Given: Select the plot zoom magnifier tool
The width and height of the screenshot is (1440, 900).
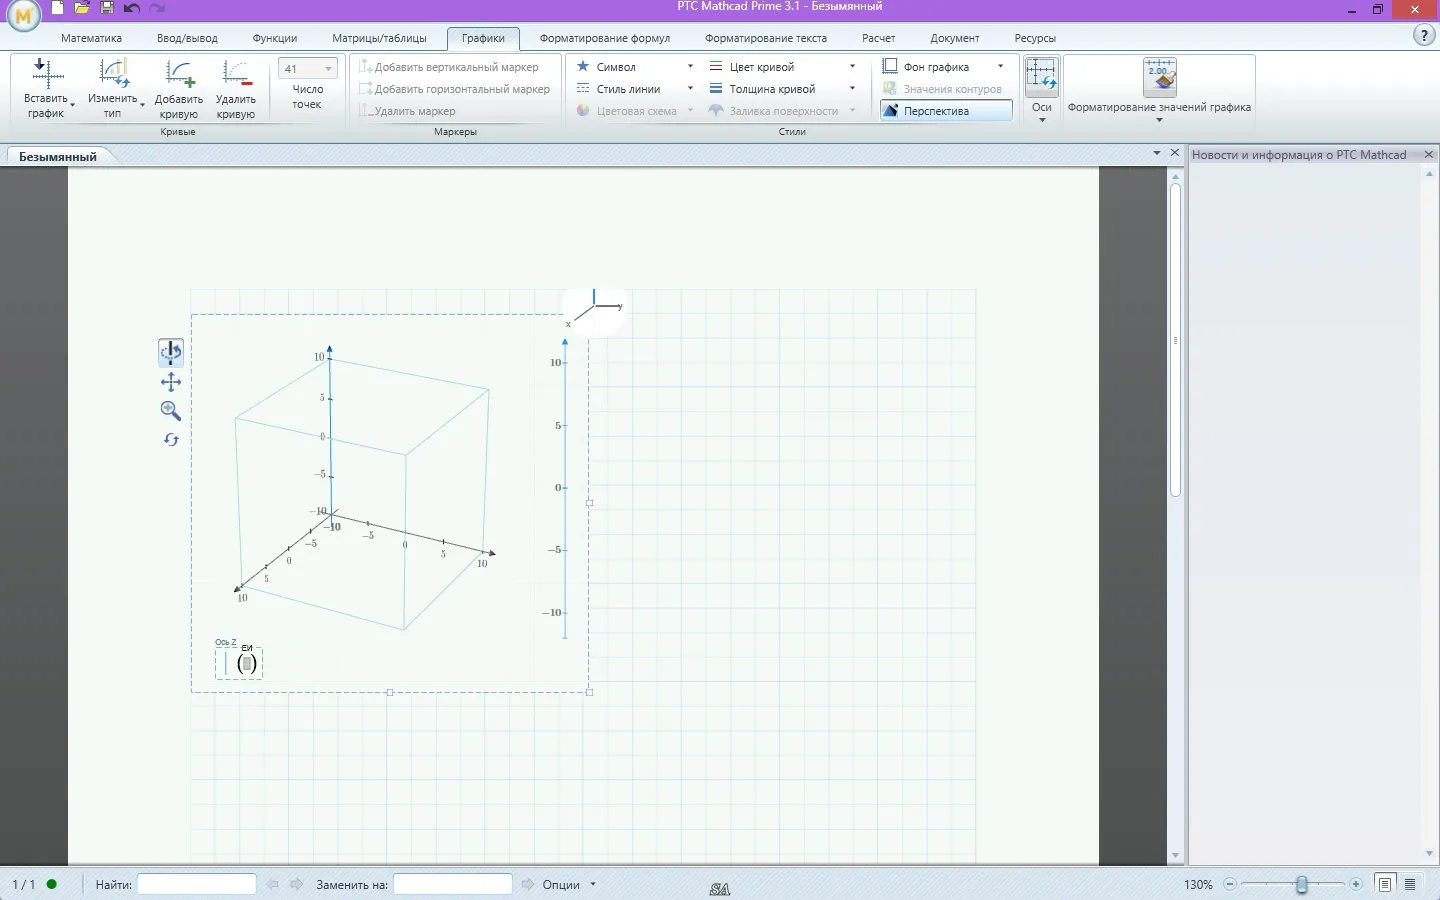Looking at the screenshot, I should [171, 411].
